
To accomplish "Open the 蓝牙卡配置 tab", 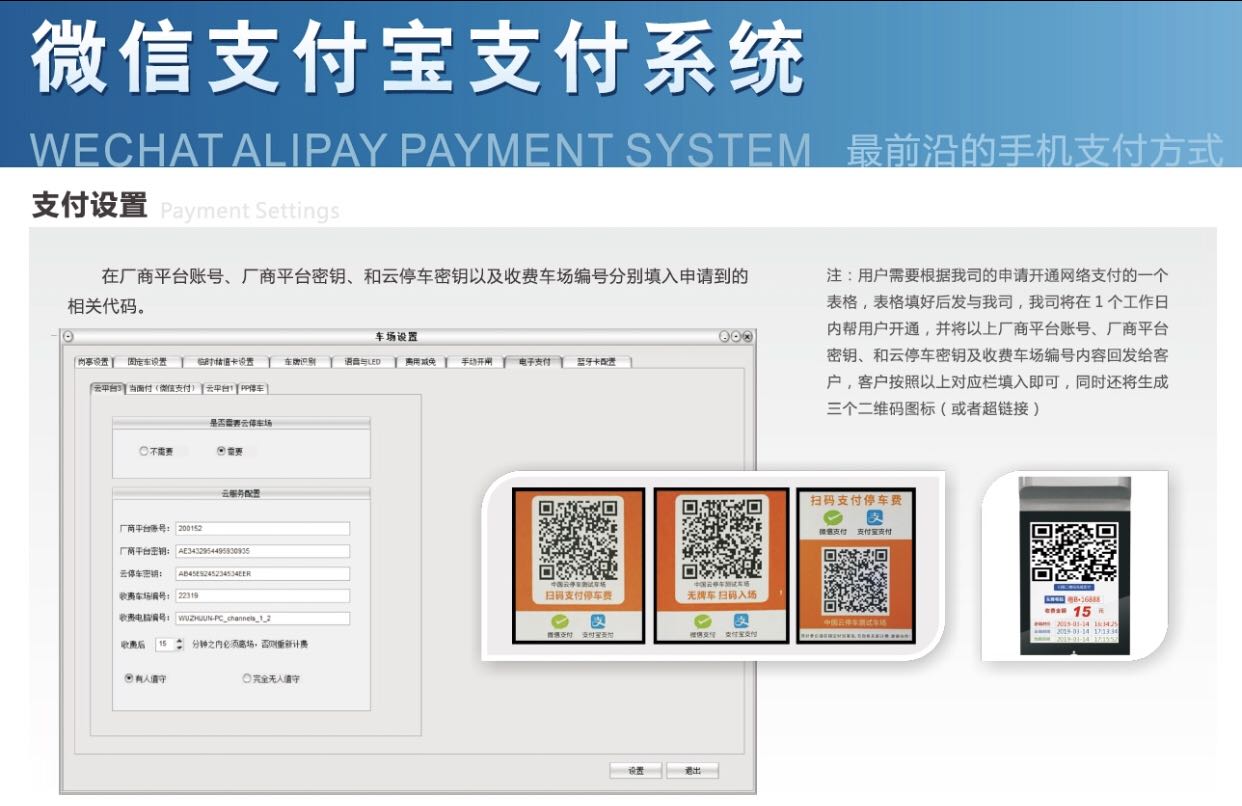I will [598, 362].
